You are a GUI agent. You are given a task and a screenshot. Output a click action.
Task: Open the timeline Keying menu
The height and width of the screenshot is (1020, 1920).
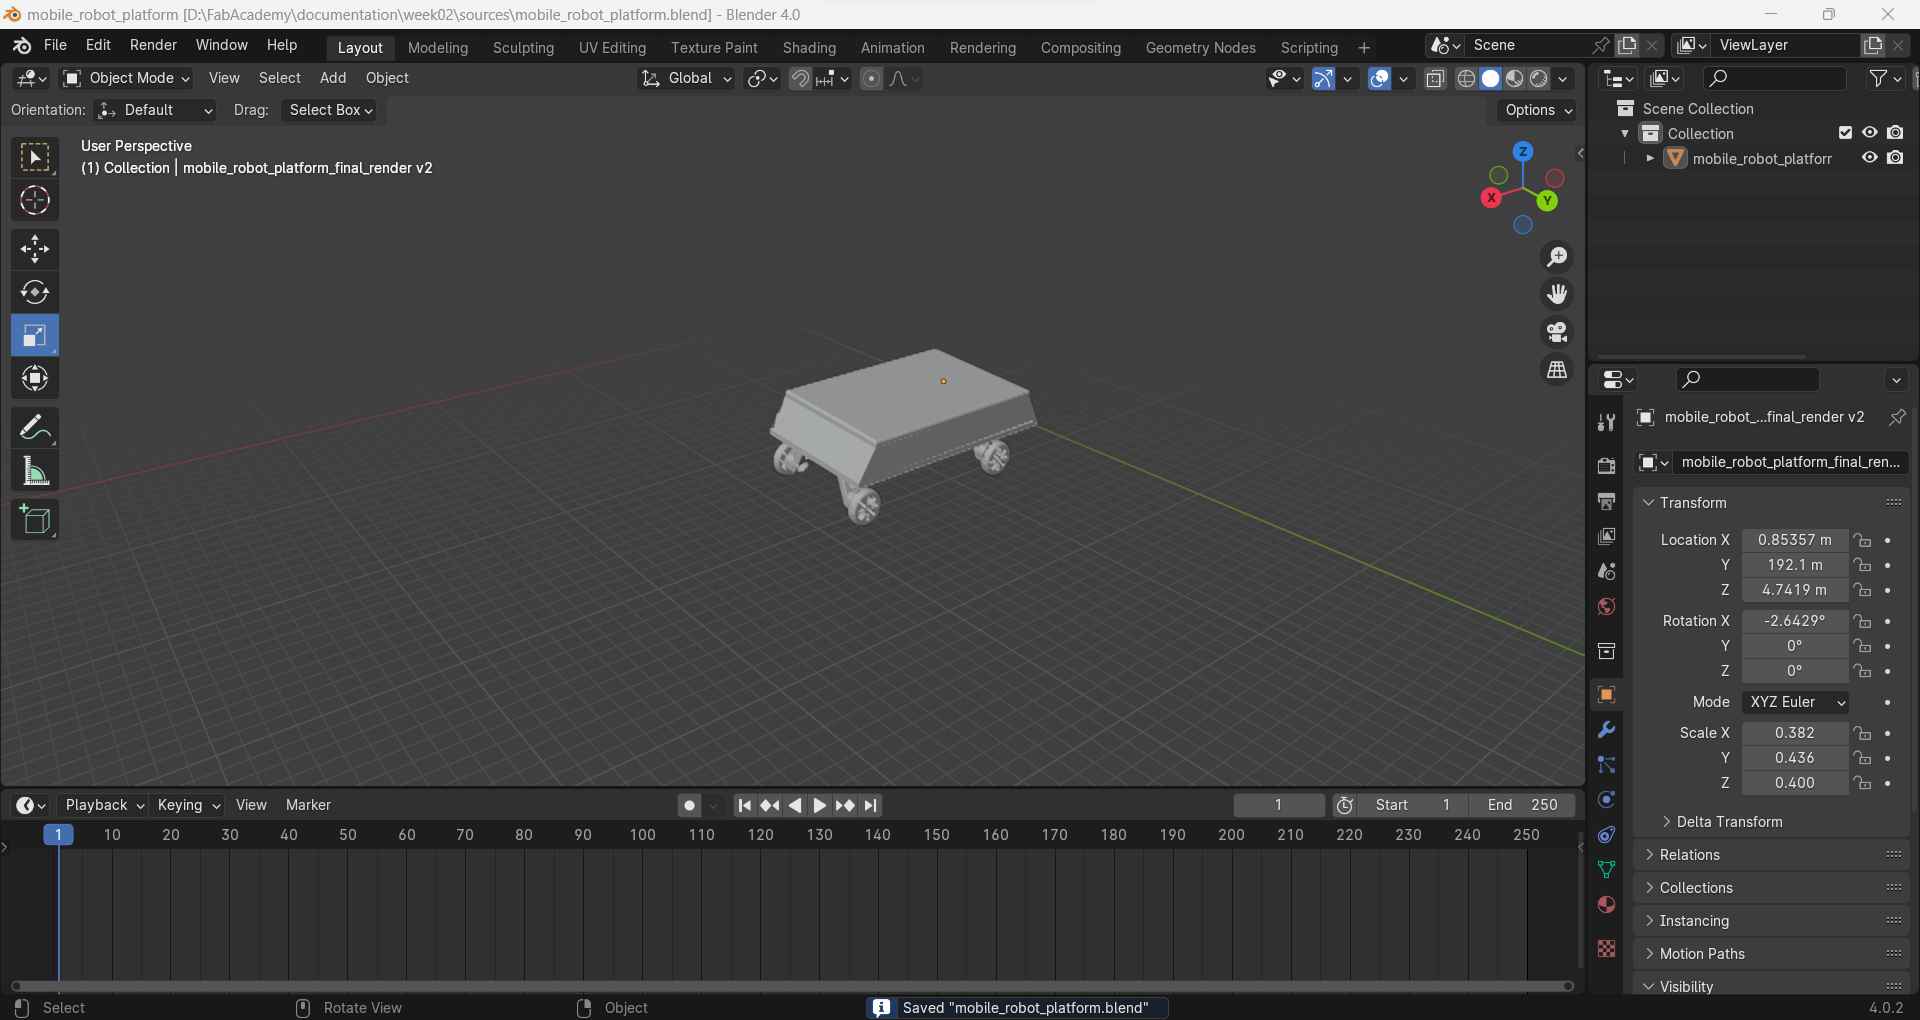(x=188, y=806)
